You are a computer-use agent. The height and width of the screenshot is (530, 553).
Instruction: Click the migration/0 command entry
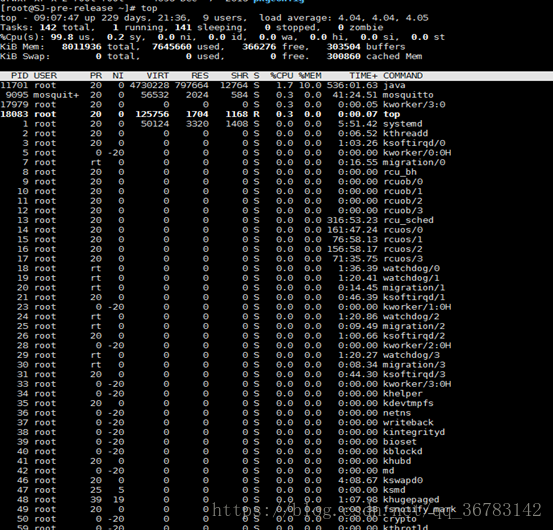[x=414, y=163]
